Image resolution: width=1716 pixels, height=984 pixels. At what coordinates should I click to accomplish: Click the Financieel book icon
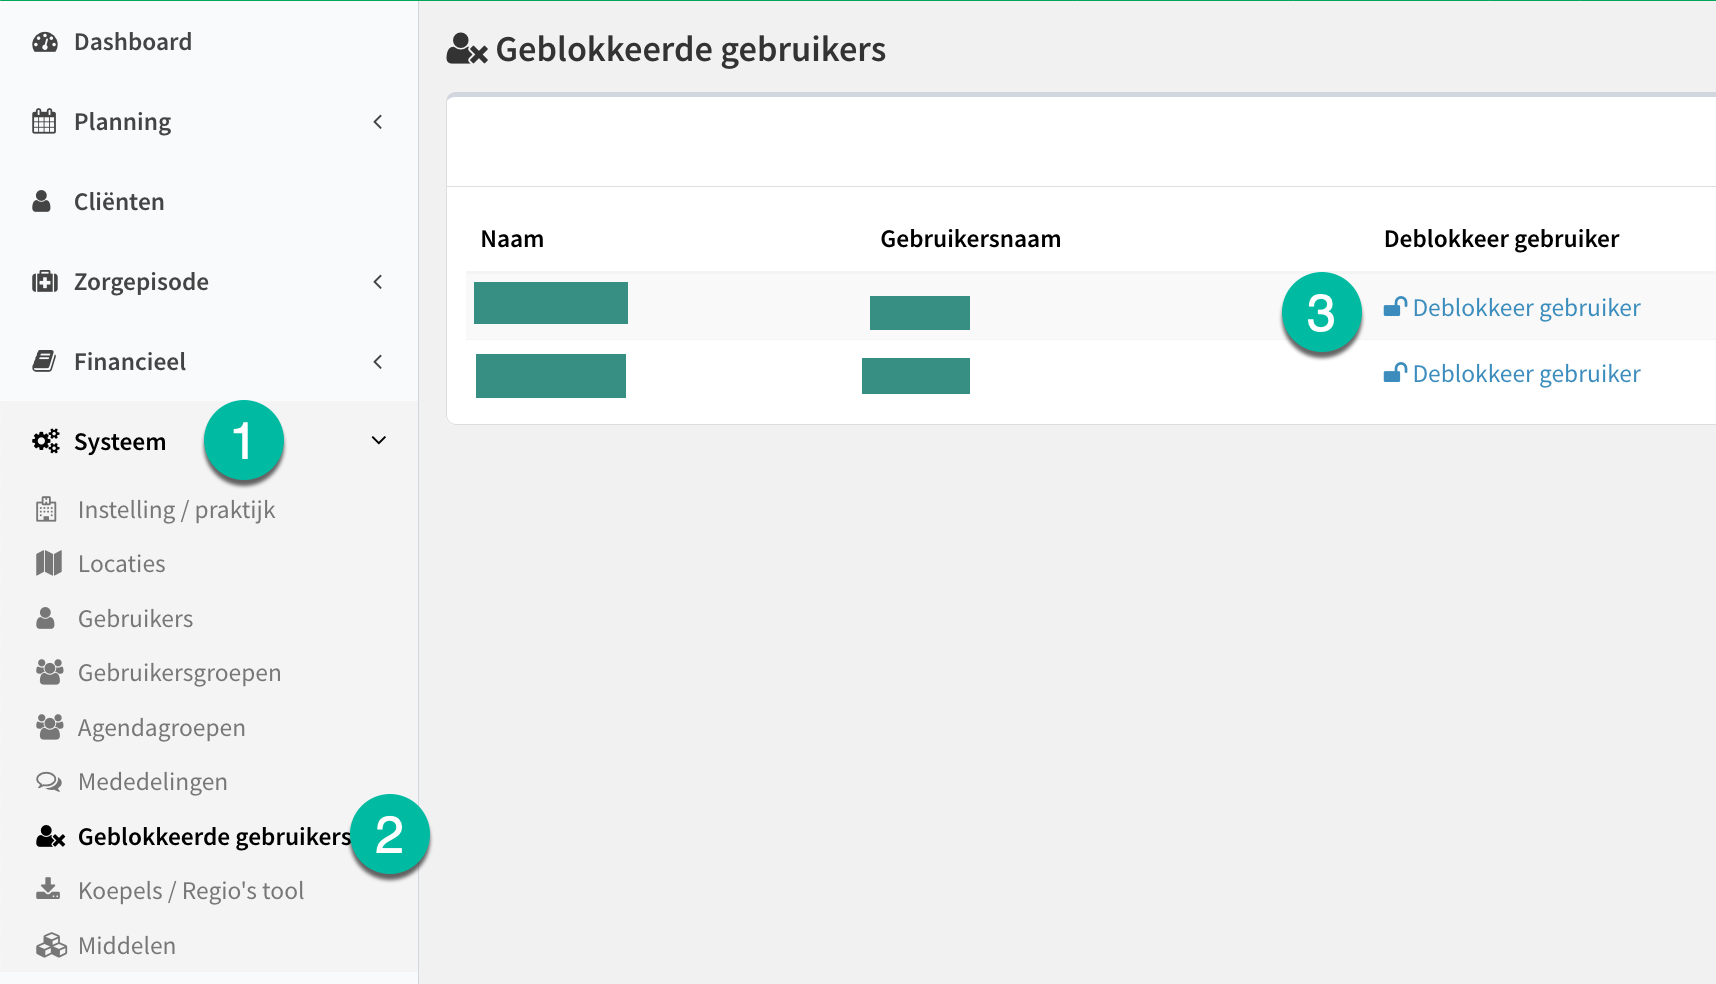tap(44, 361)
